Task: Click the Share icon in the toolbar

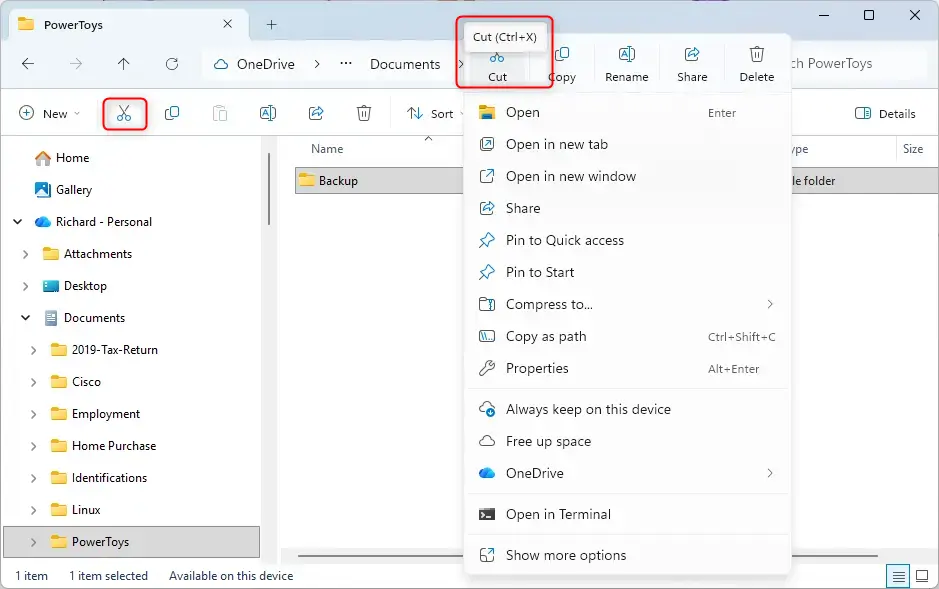Action: pos(316,113)
